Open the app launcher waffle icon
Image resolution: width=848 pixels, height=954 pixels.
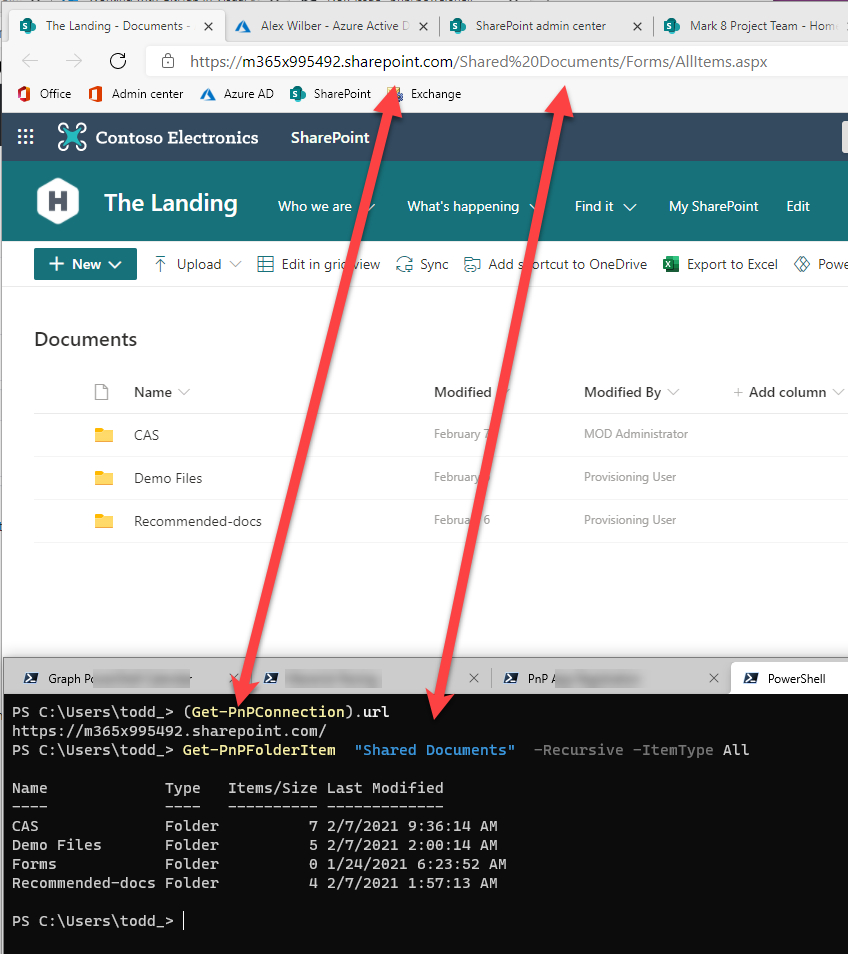[26, 137]
